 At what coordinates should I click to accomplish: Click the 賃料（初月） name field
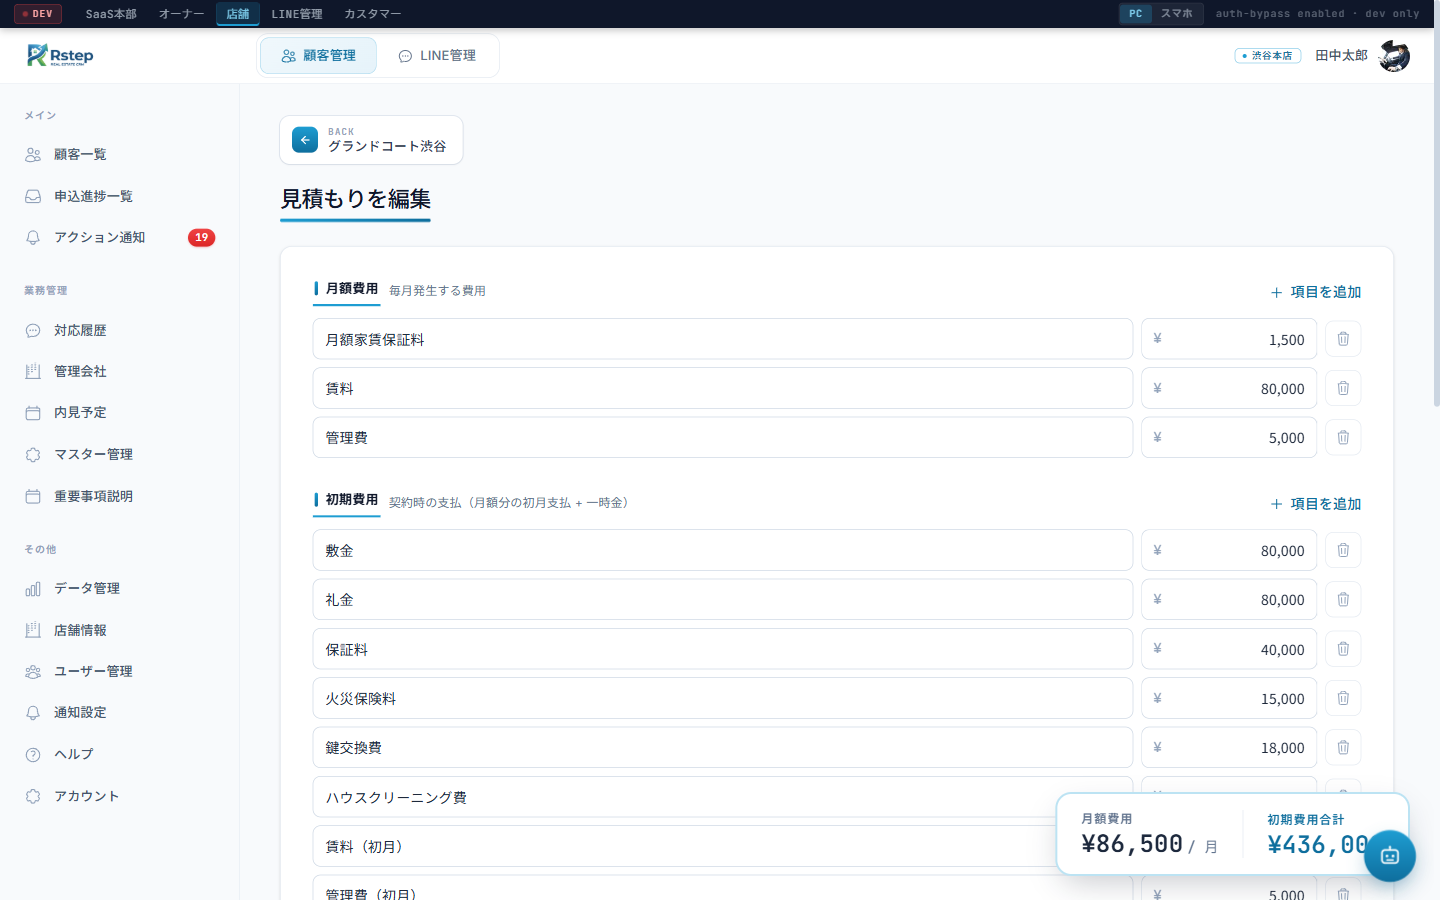[x=723, y=846]
